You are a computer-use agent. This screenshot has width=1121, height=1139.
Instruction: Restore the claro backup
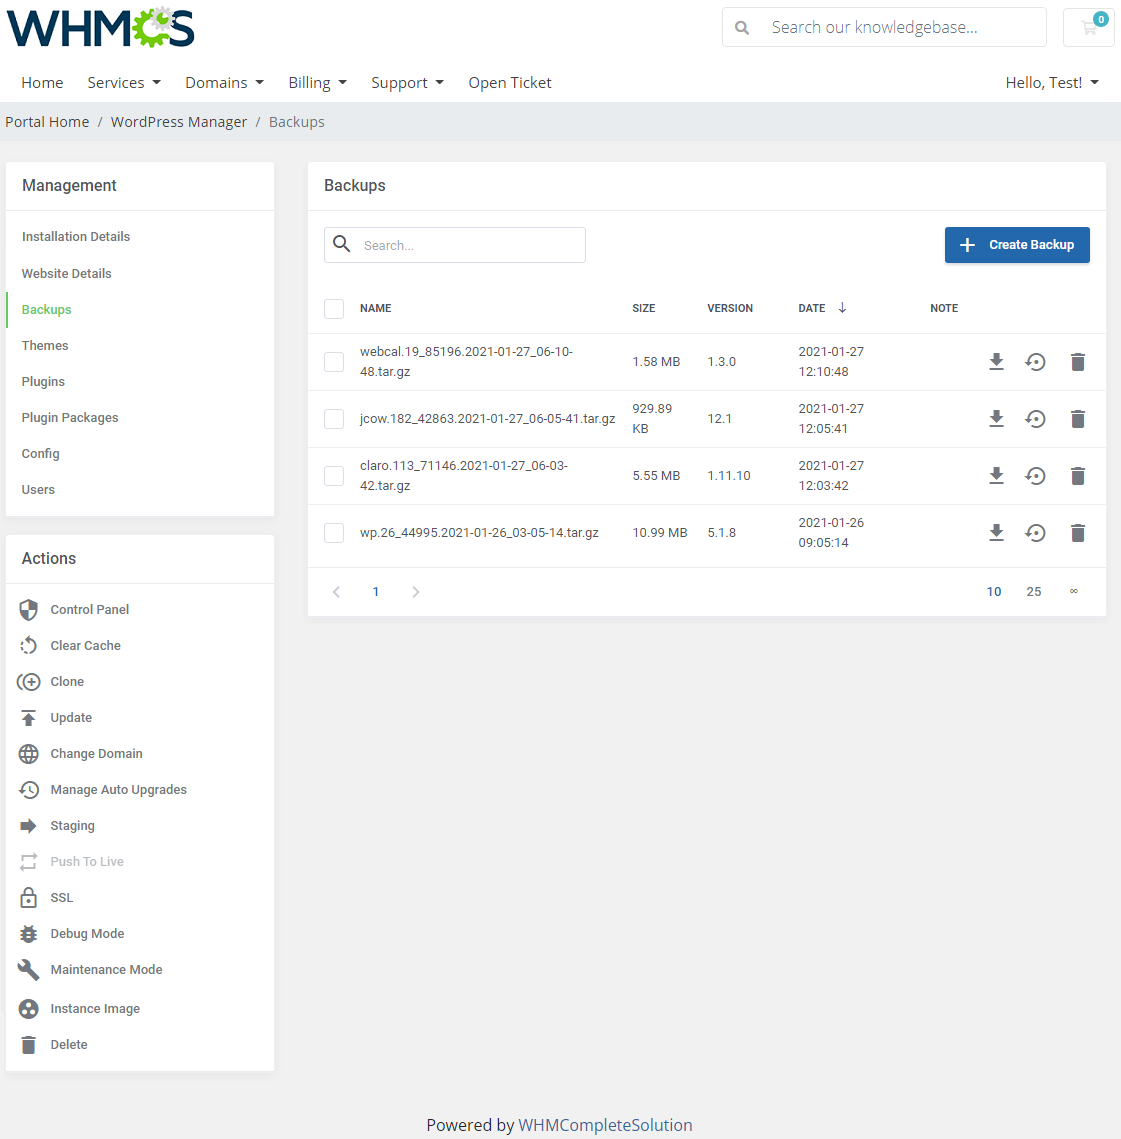(x=1035, y=476)
